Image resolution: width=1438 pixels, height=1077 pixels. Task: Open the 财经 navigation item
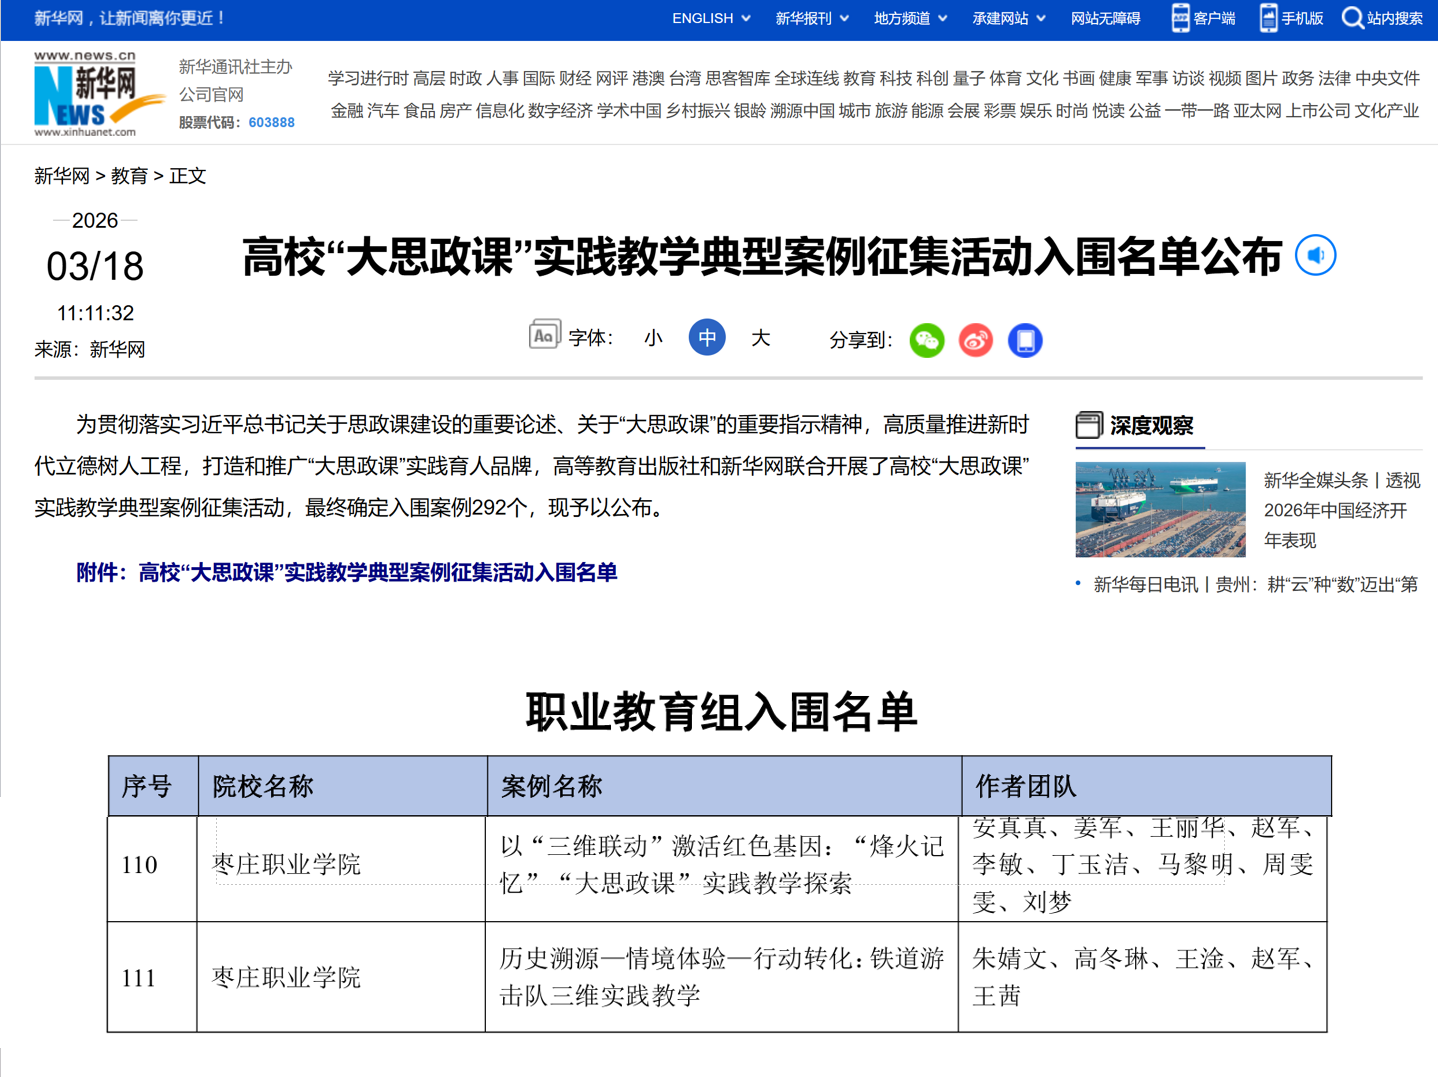[x=574, y=78]
